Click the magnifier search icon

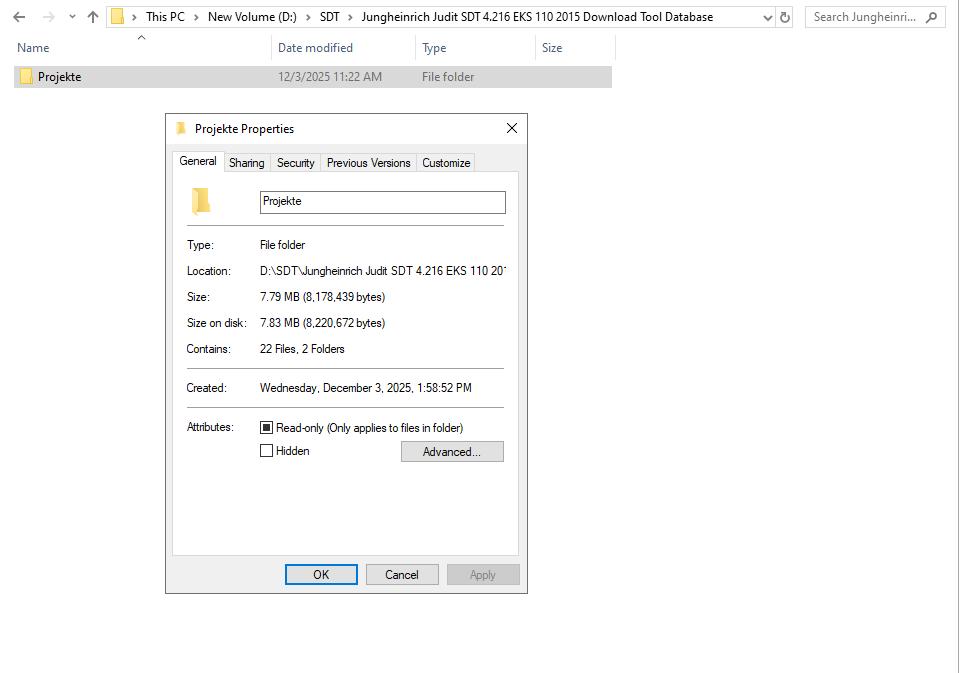pos(931,17)
